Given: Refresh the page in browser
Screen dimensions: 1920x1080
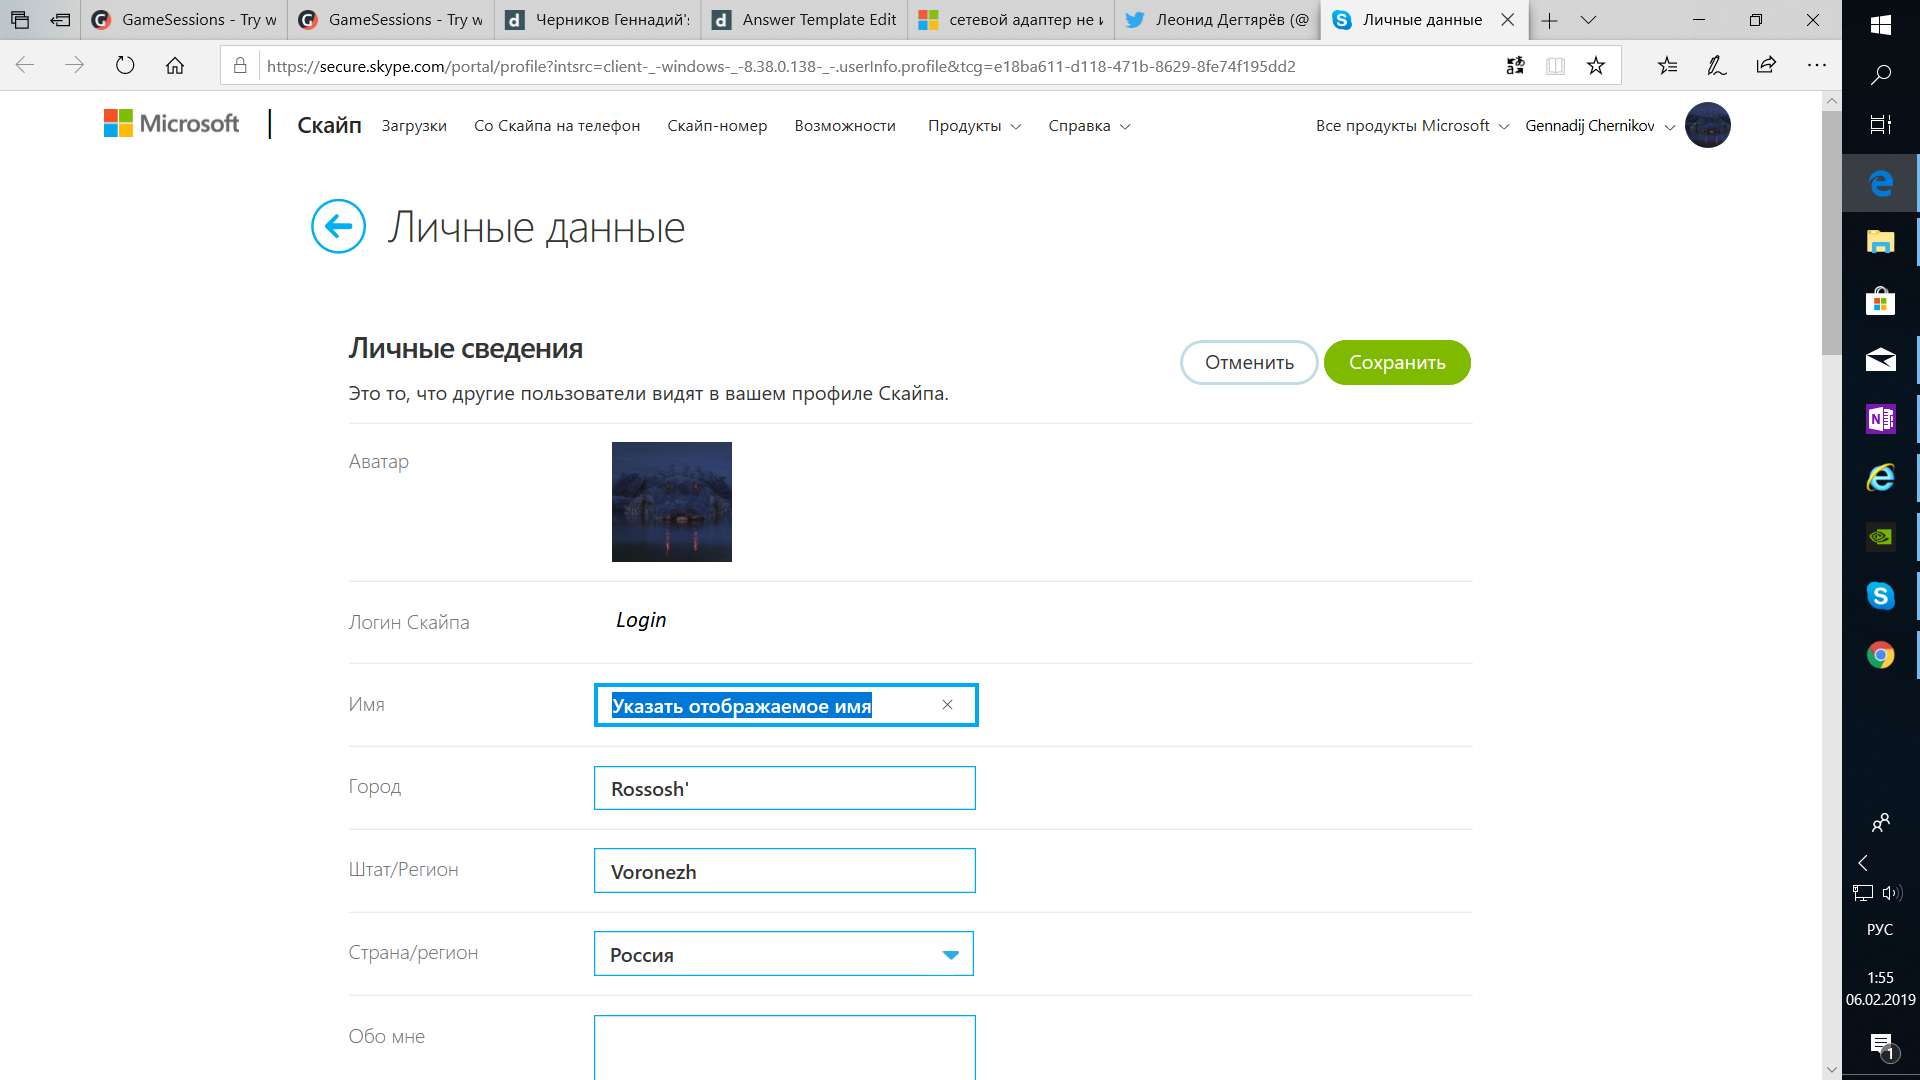Looking at the screenshot, I should [x=125, y=66].
